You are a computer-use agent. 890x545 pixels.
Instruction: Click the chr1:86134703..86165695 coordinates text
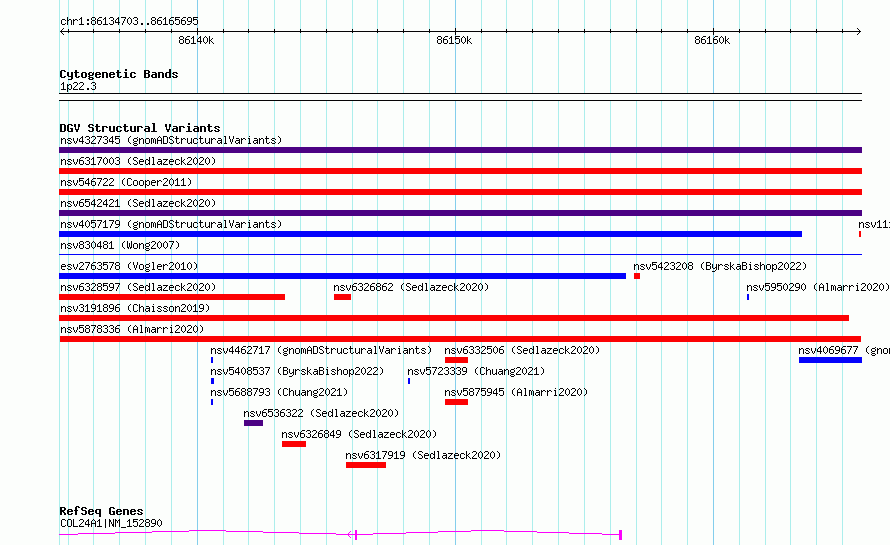[x=129, y=21]
